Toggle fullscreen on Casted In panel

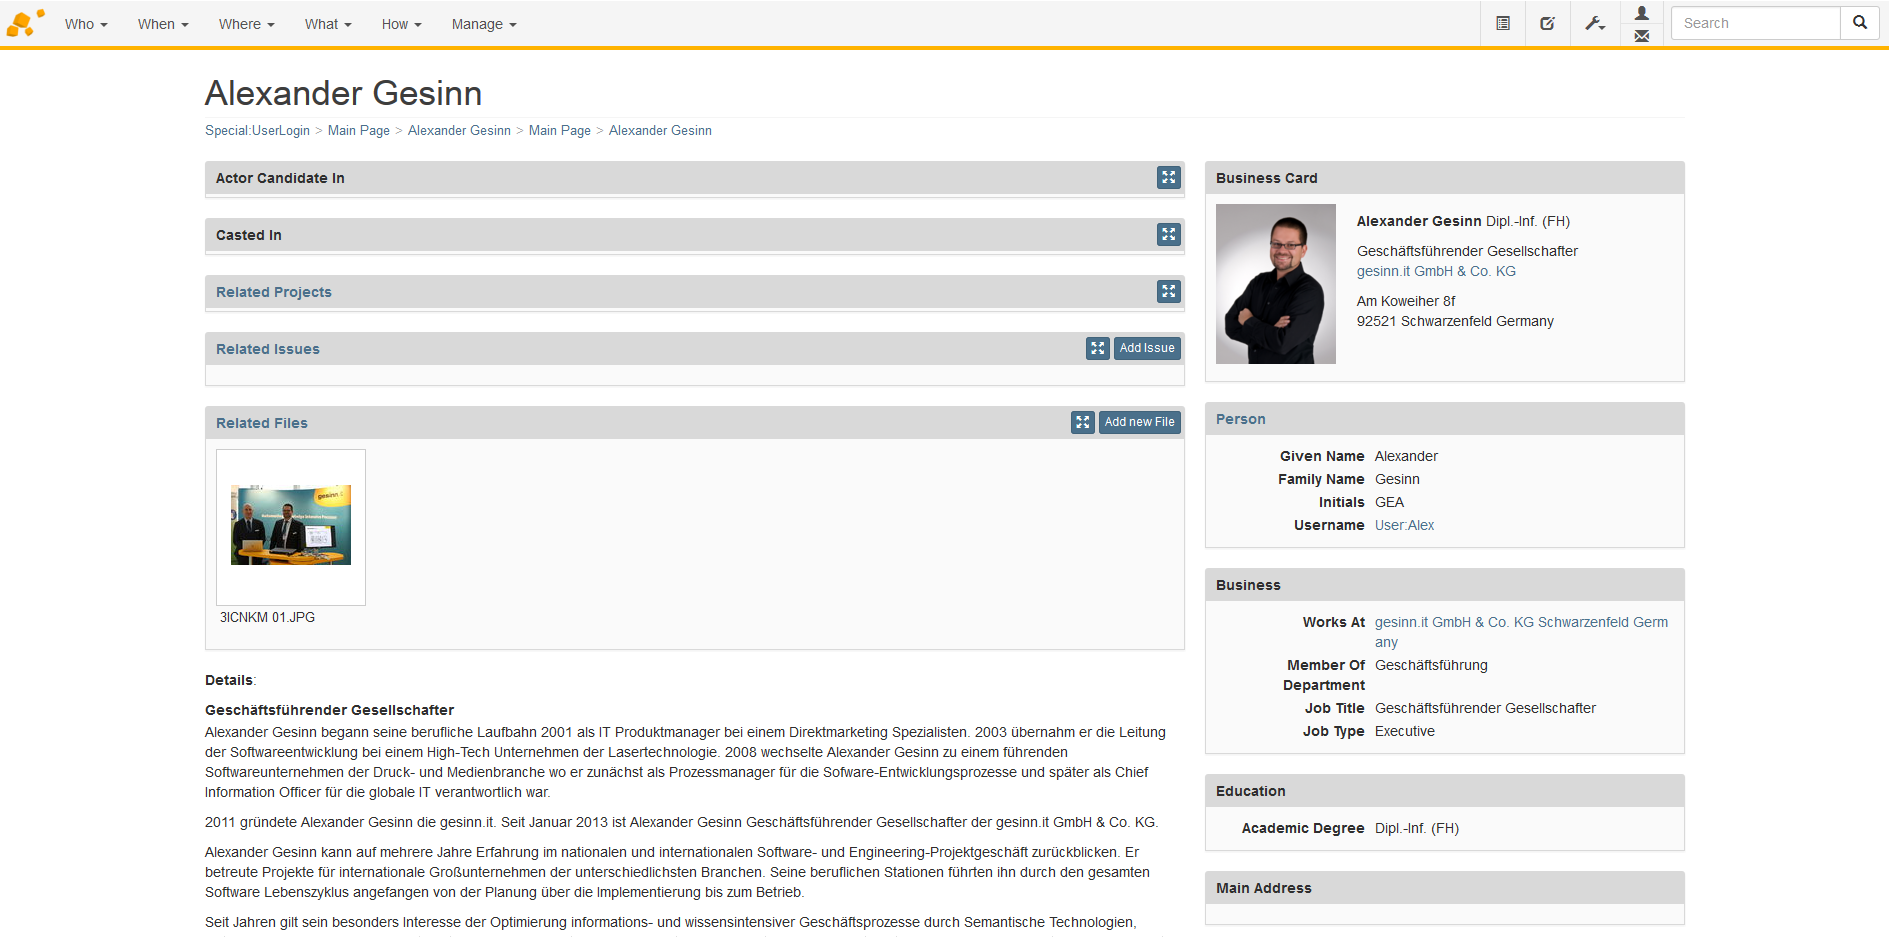[1168, 234]
